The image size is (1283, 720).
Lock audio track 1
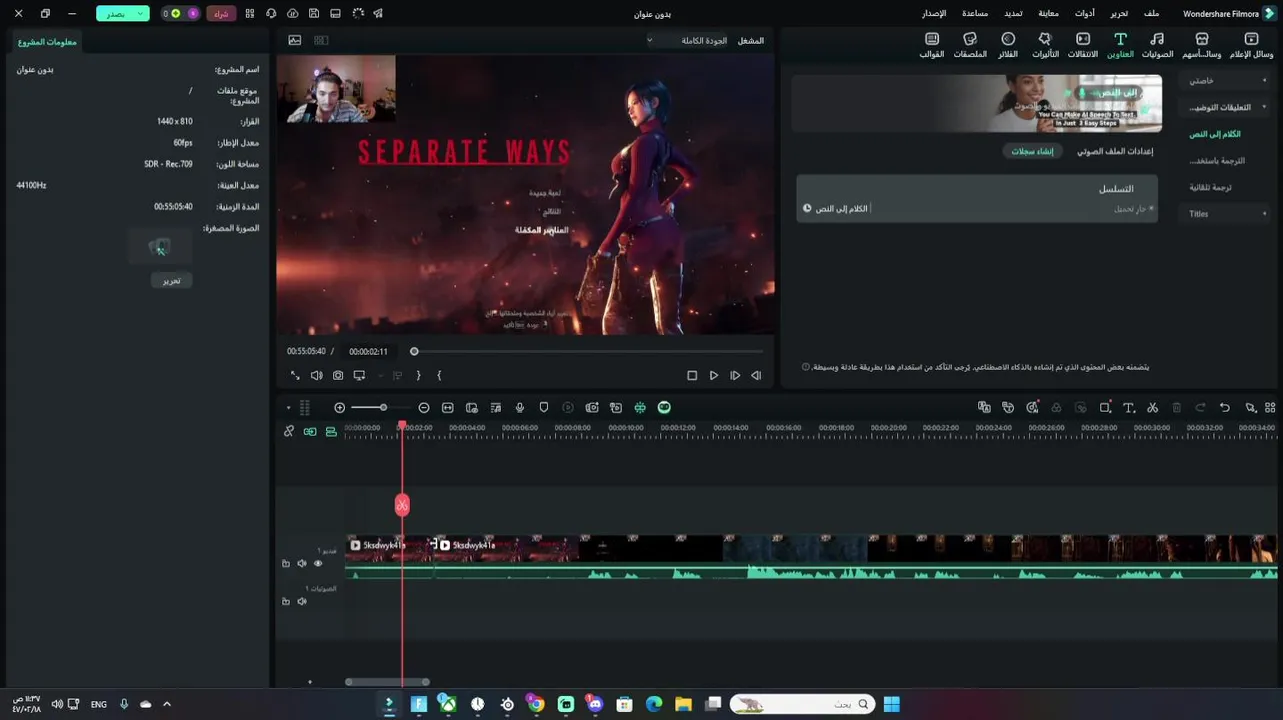pyautogui.click(x=286, y=602)
